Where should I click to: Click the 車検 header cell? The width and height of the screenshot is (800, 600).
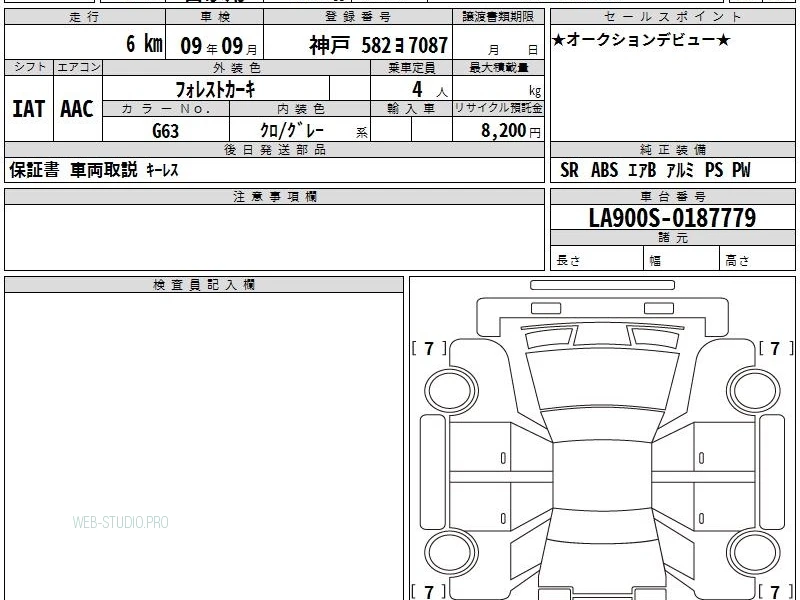215,17
